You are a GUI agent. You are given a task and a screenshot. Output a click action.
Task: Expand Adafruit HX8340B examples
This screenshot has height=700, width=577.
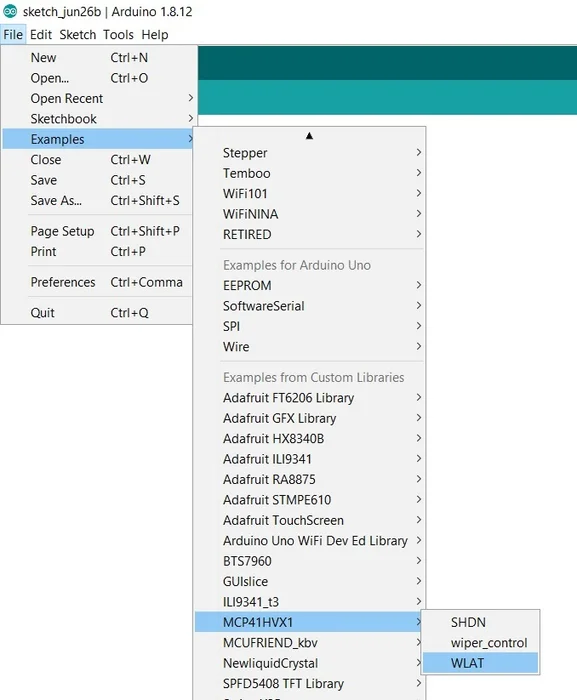310,438
